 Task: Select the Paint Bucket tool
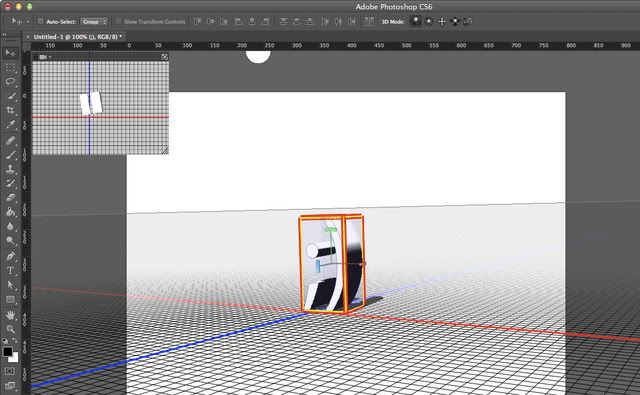coord(10,212)
